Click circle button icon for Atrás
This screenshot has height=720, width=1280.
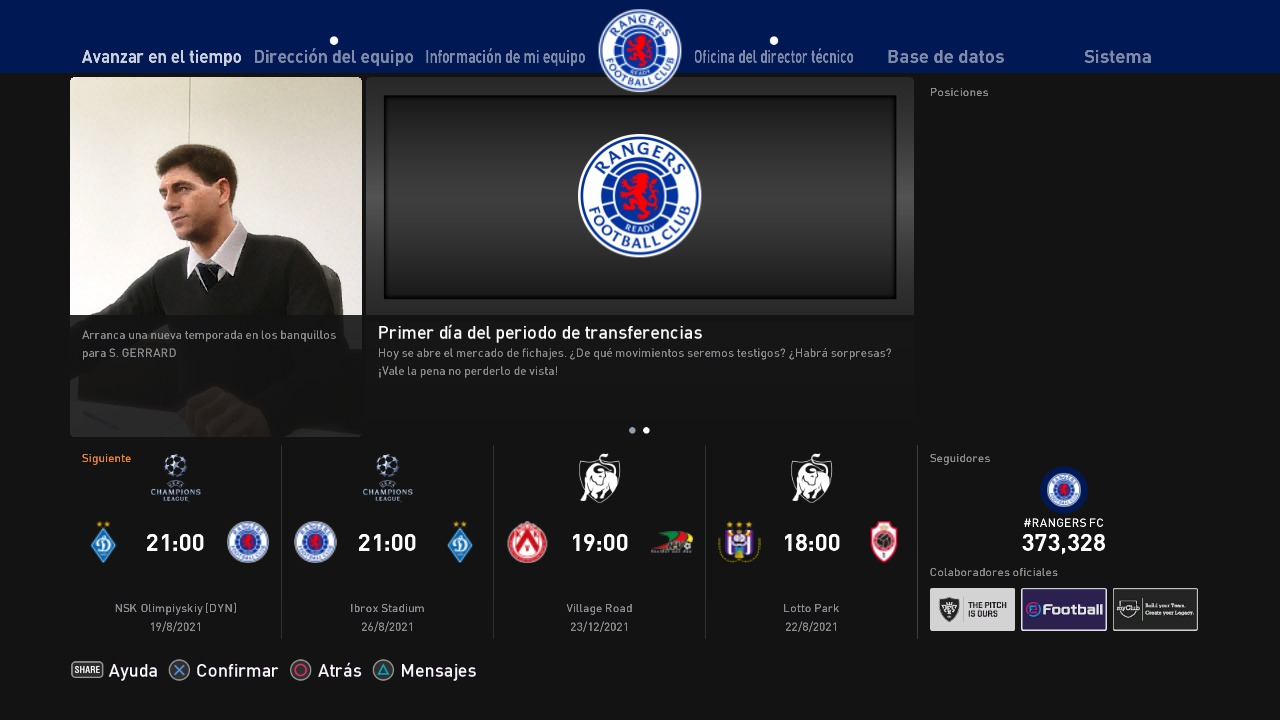[301, 670]
